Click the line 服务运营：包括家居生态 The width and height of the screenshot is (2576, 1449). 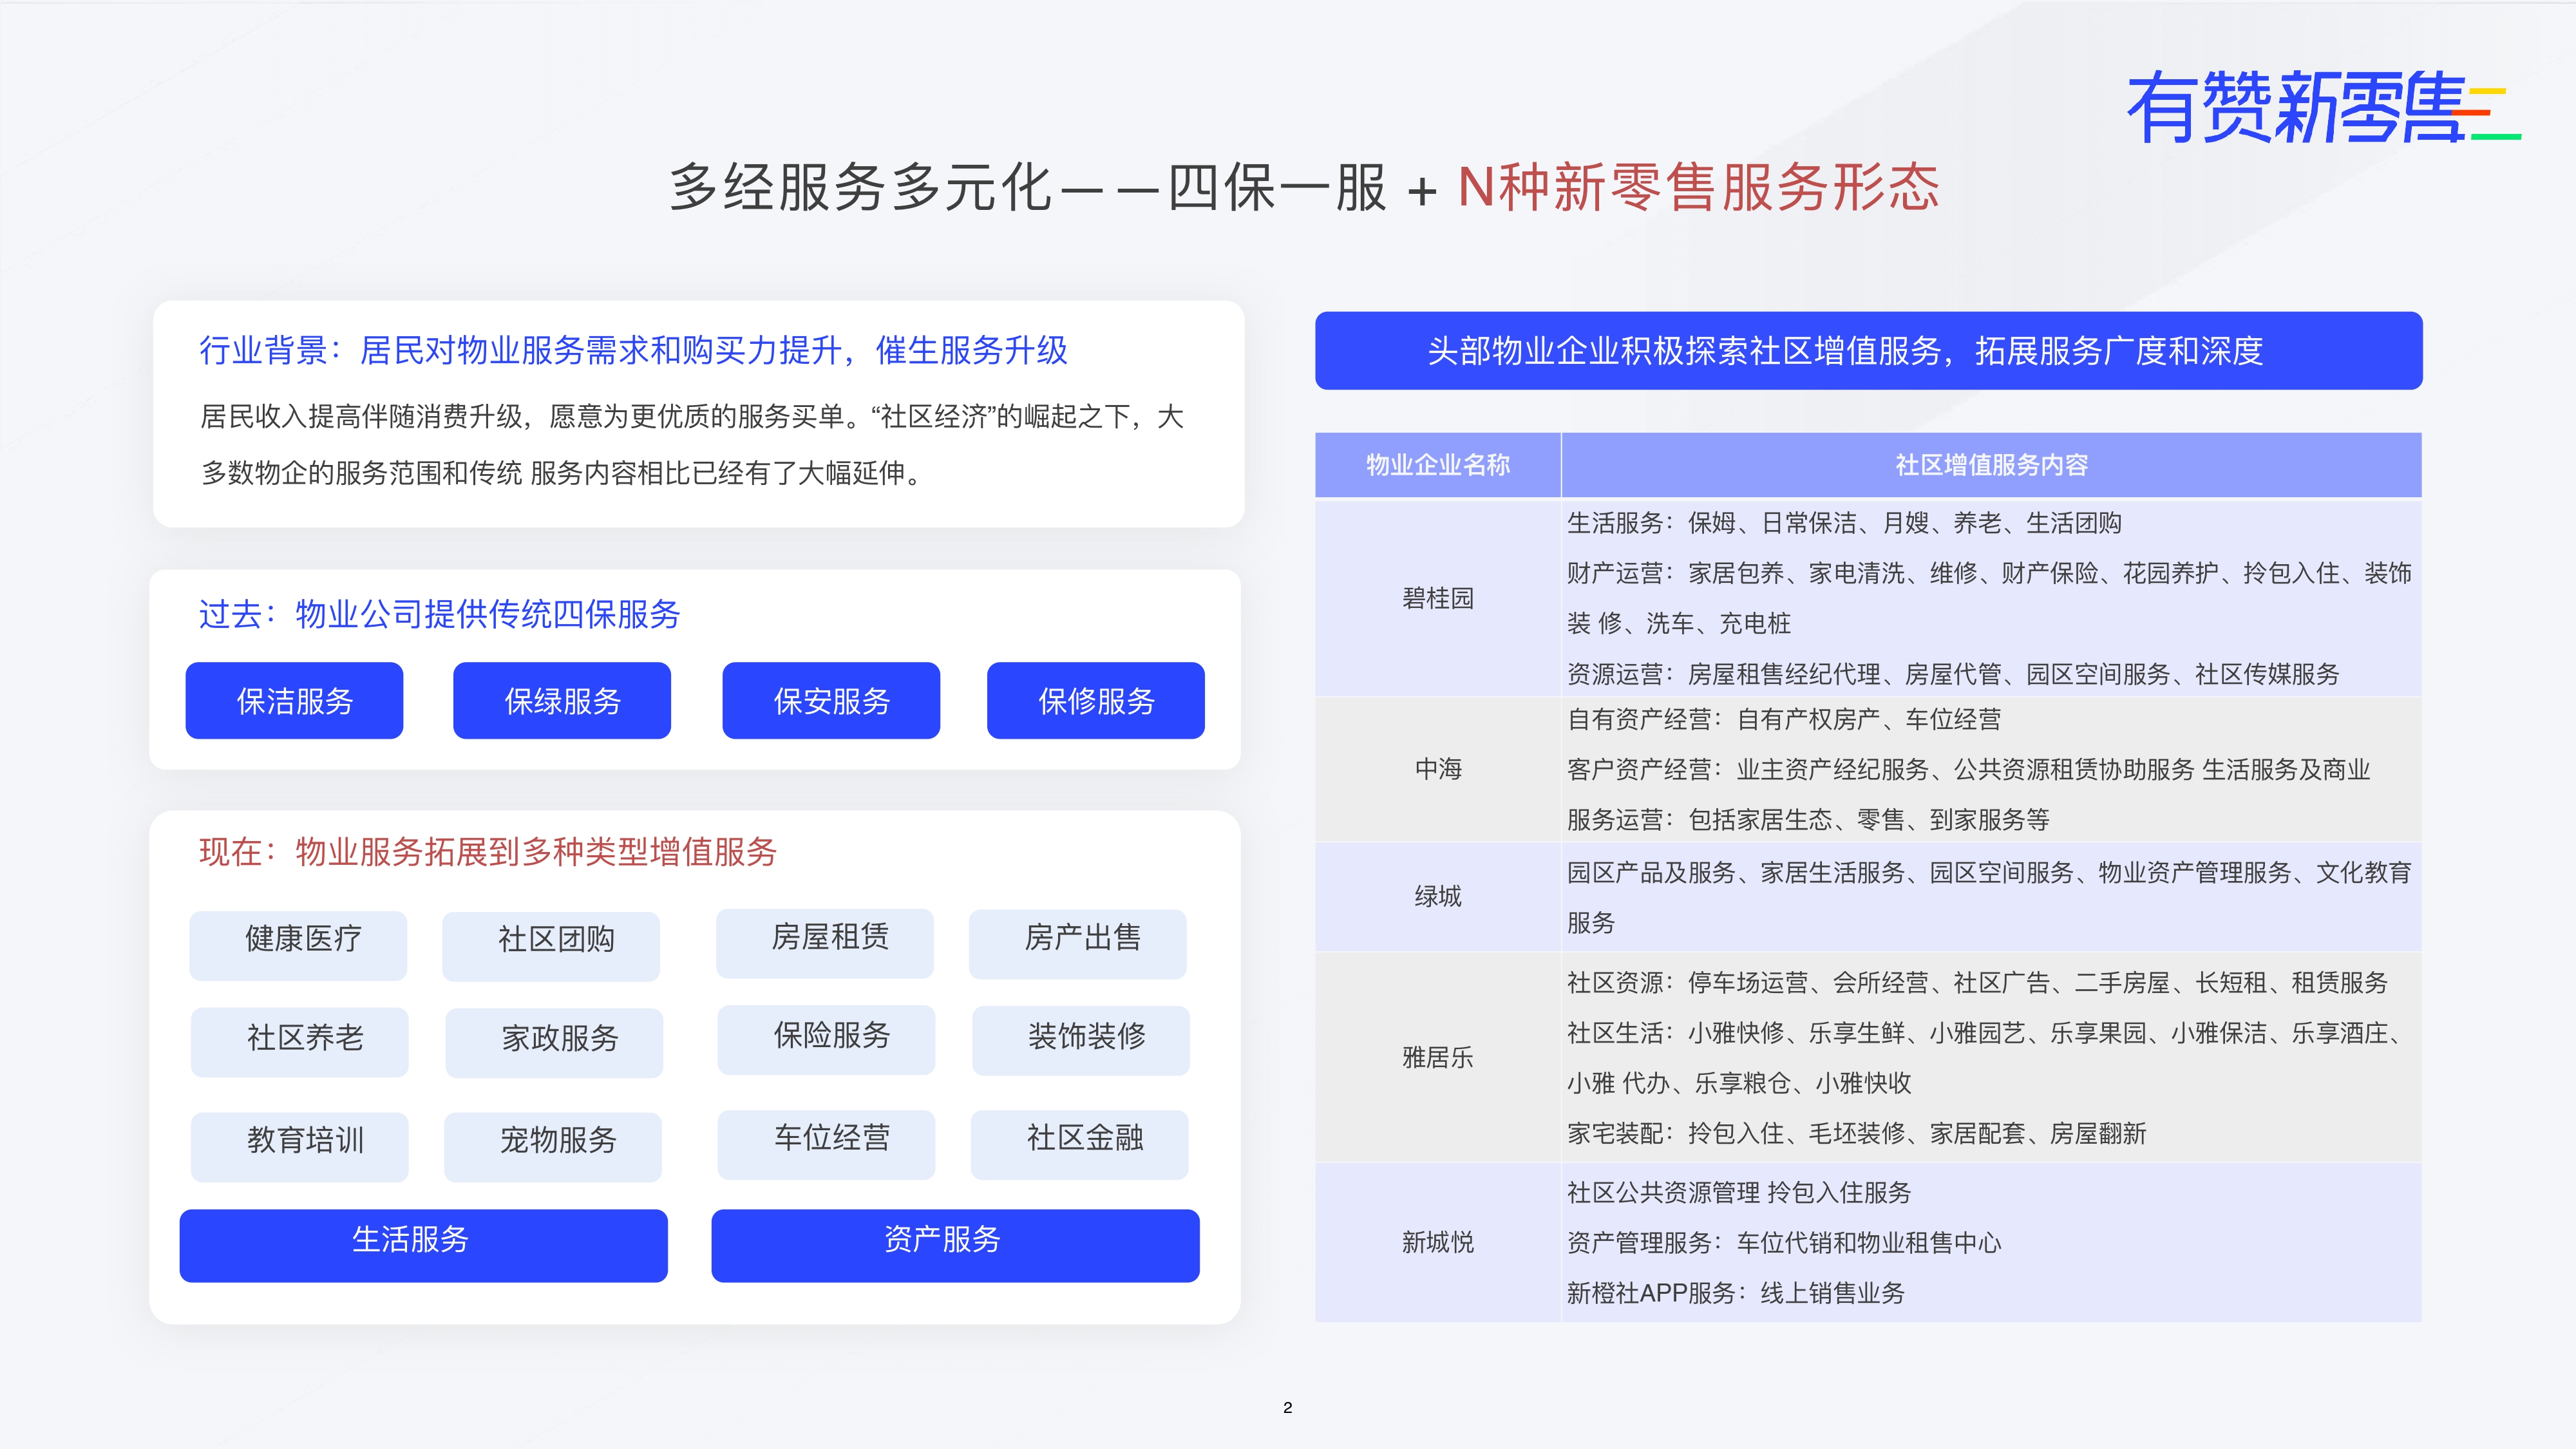1808,820
